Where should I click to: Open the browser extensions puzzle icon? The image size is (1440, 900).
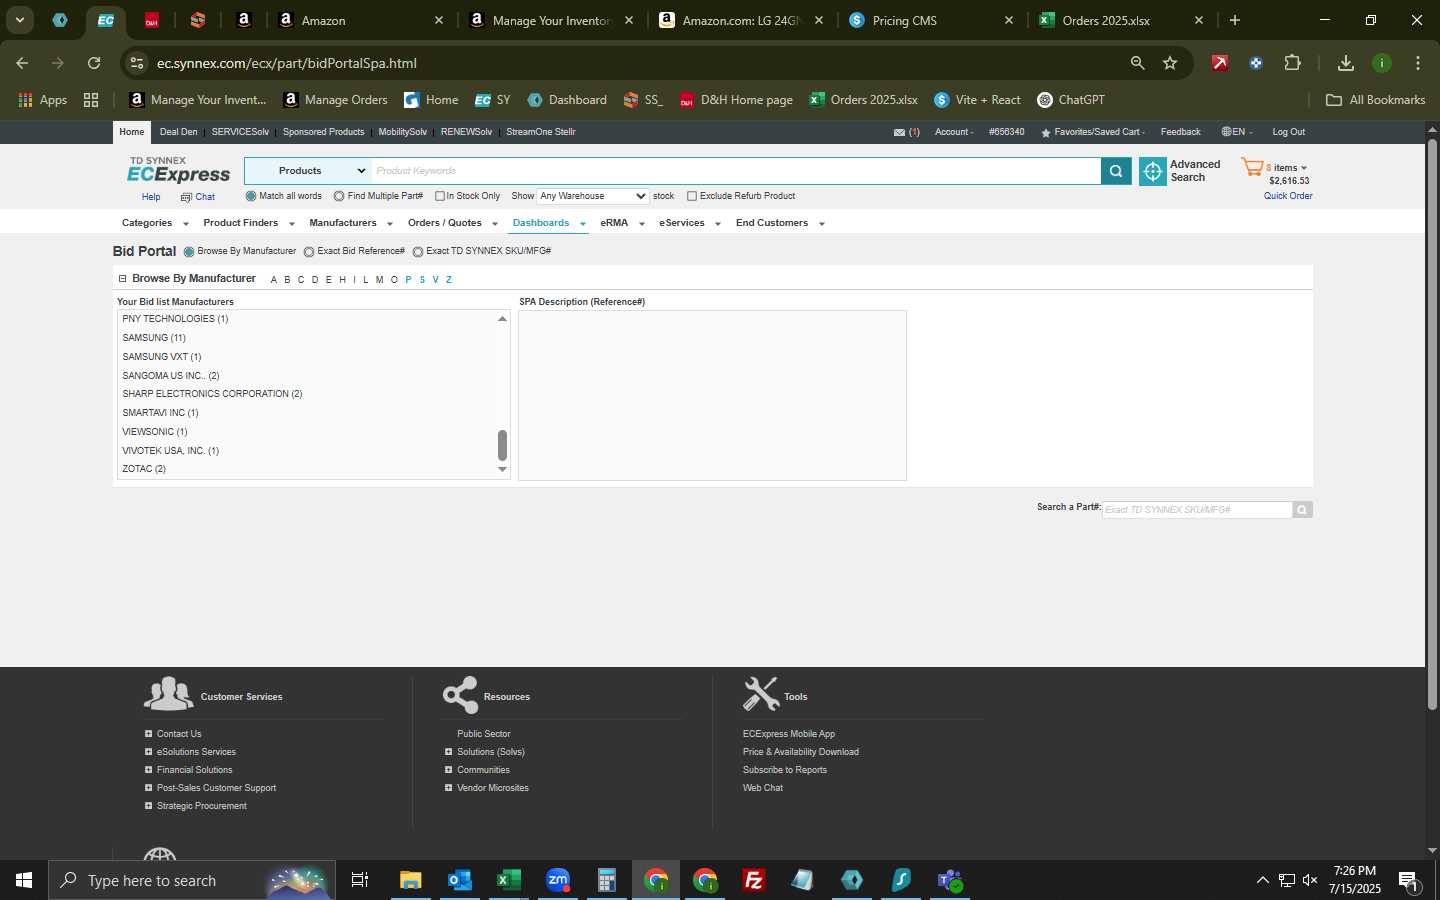(x=1292, y=63)
